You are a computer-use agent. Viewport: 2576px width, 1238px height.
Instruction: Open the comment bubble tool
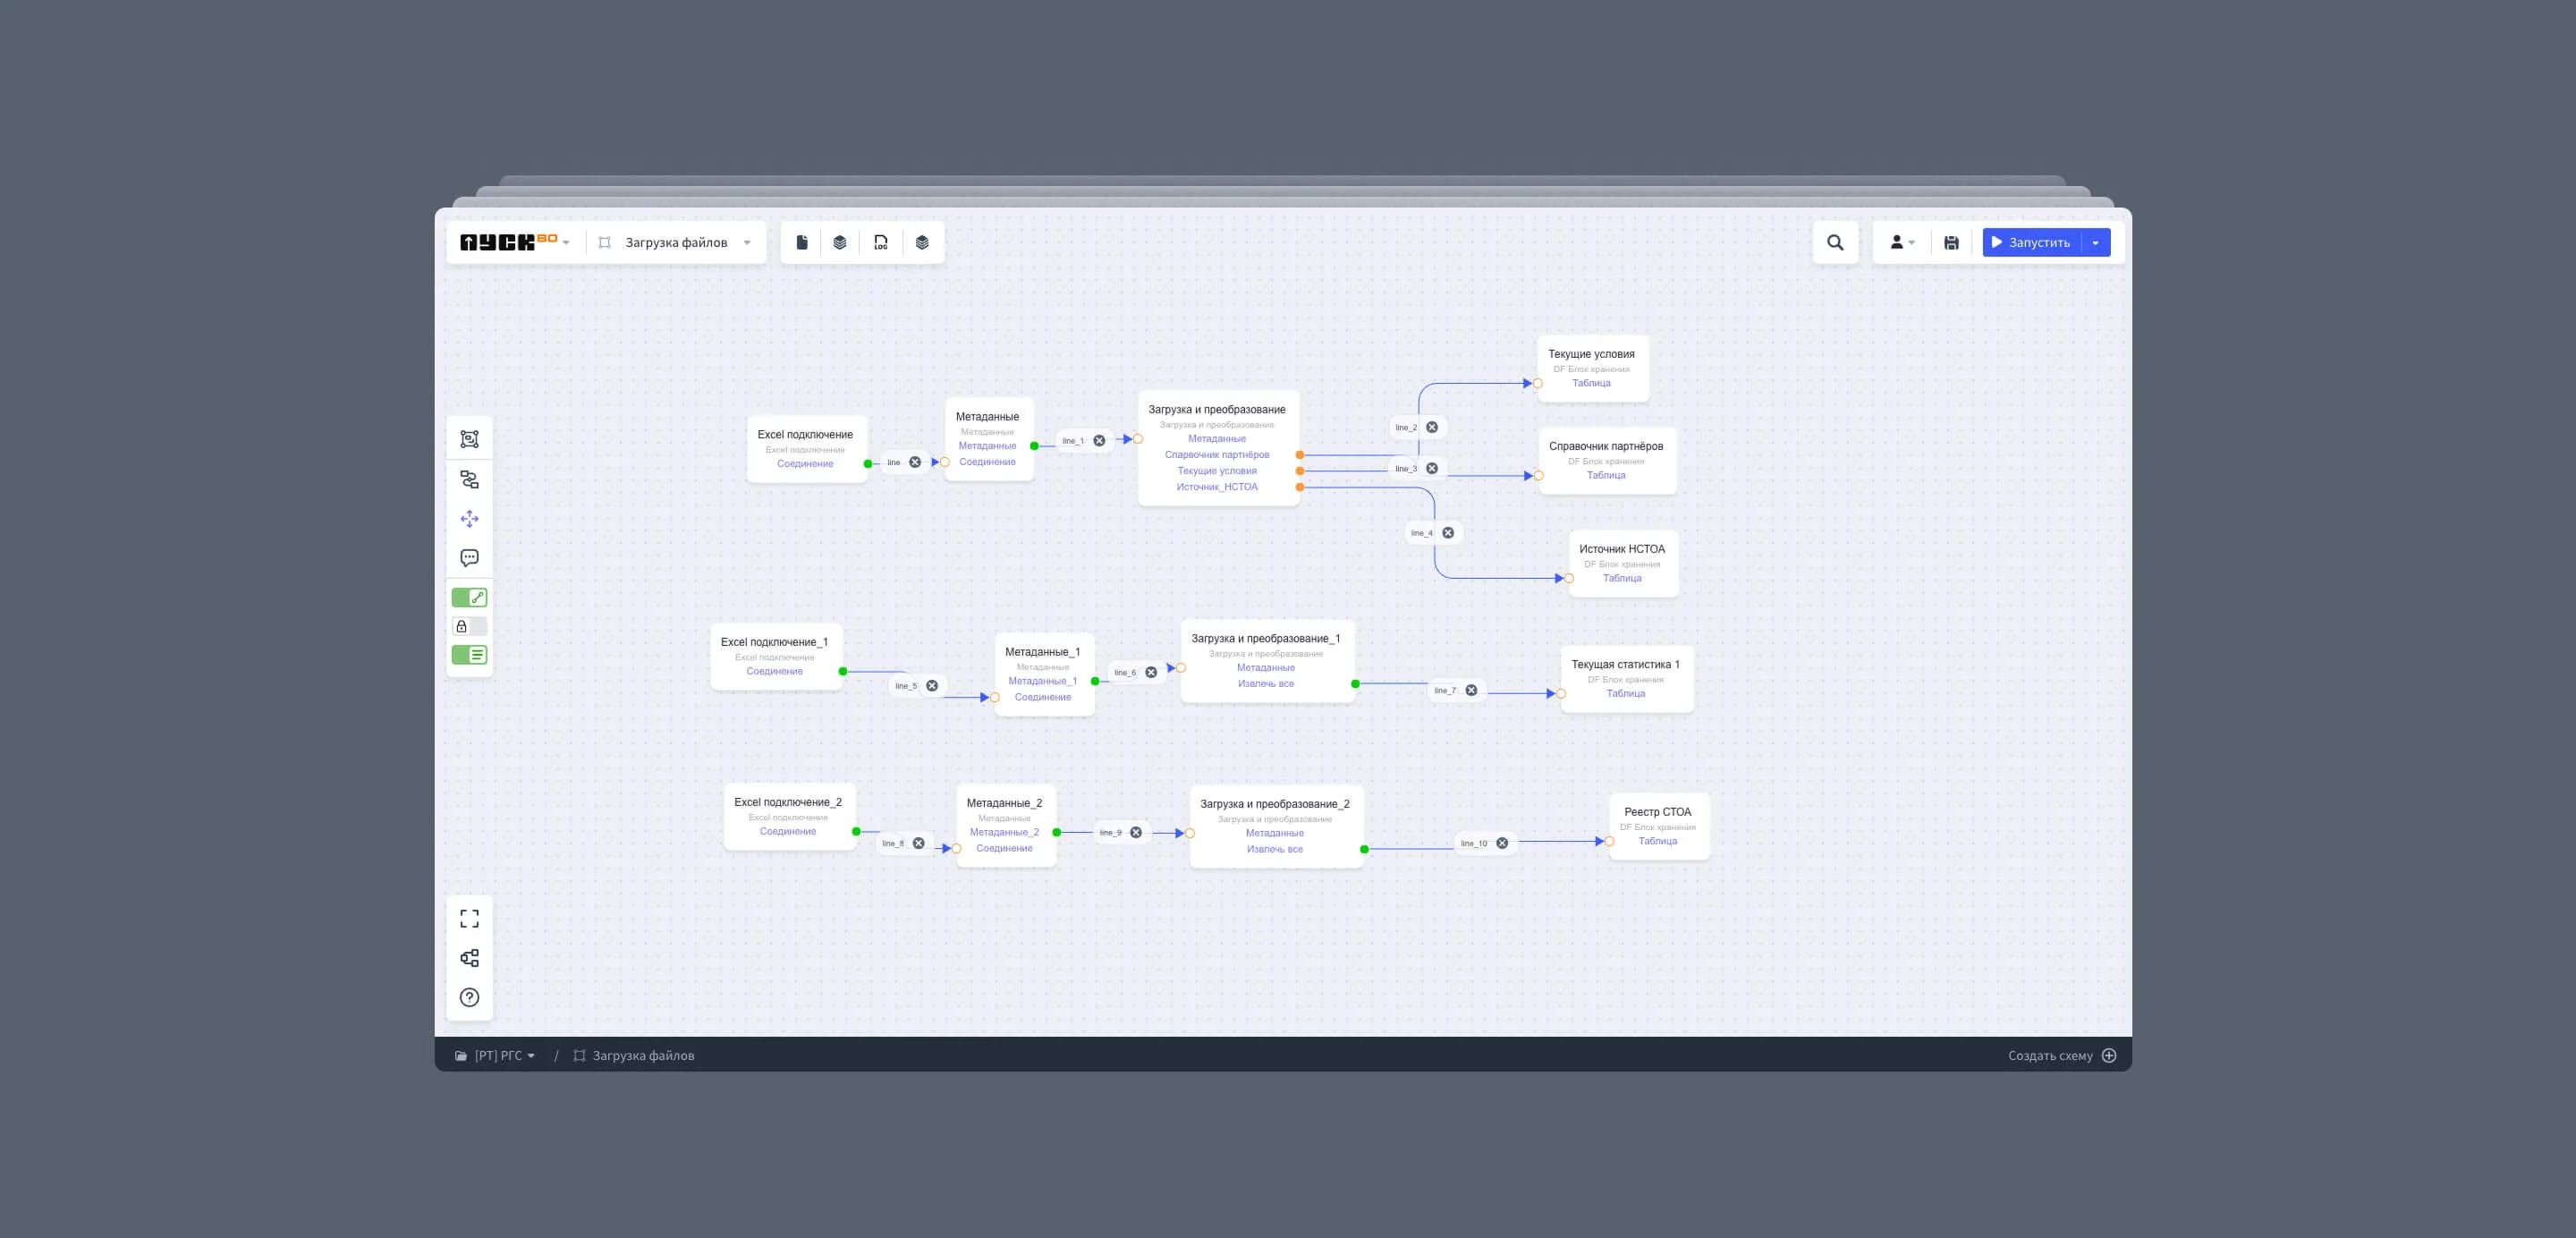(x=469, y=558)
